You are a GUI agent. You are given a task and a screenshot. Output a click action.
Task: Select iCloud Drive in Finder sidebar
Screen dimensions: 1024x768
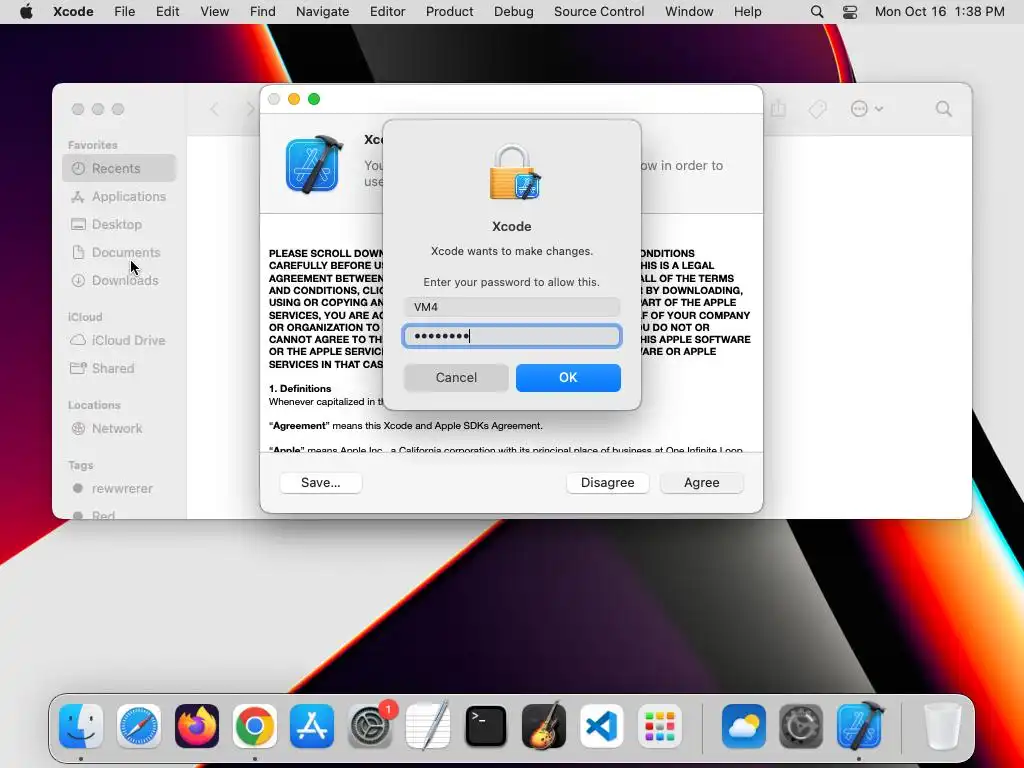coord(119,340)
